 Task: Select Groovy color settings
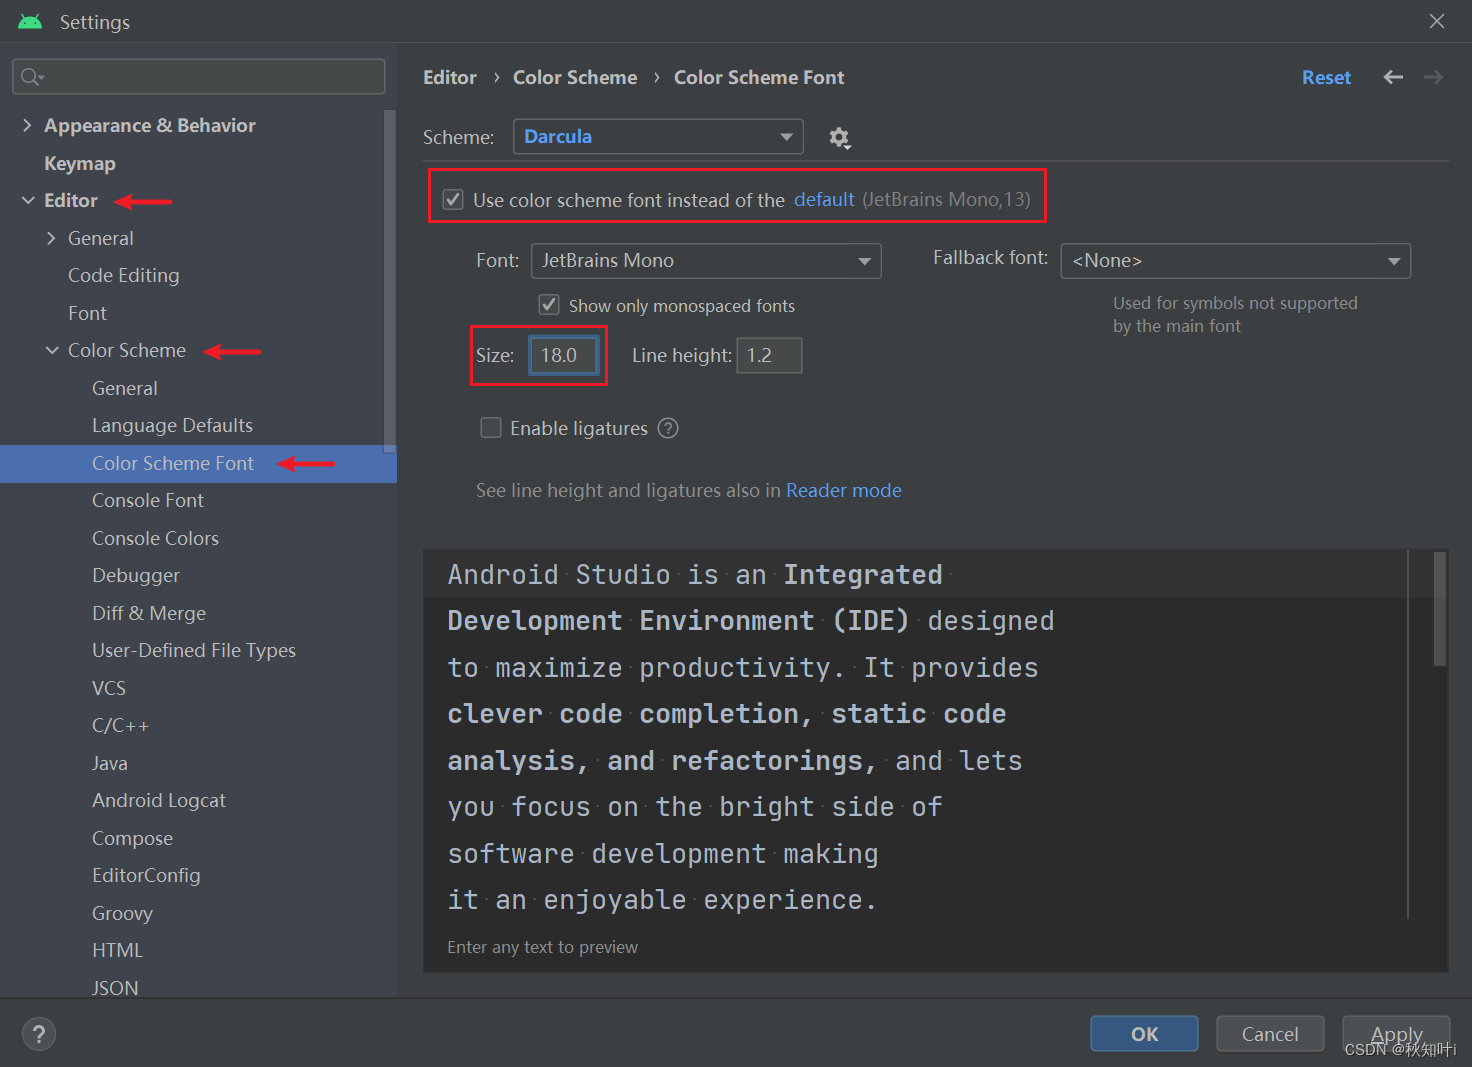[x=122, y=913]
